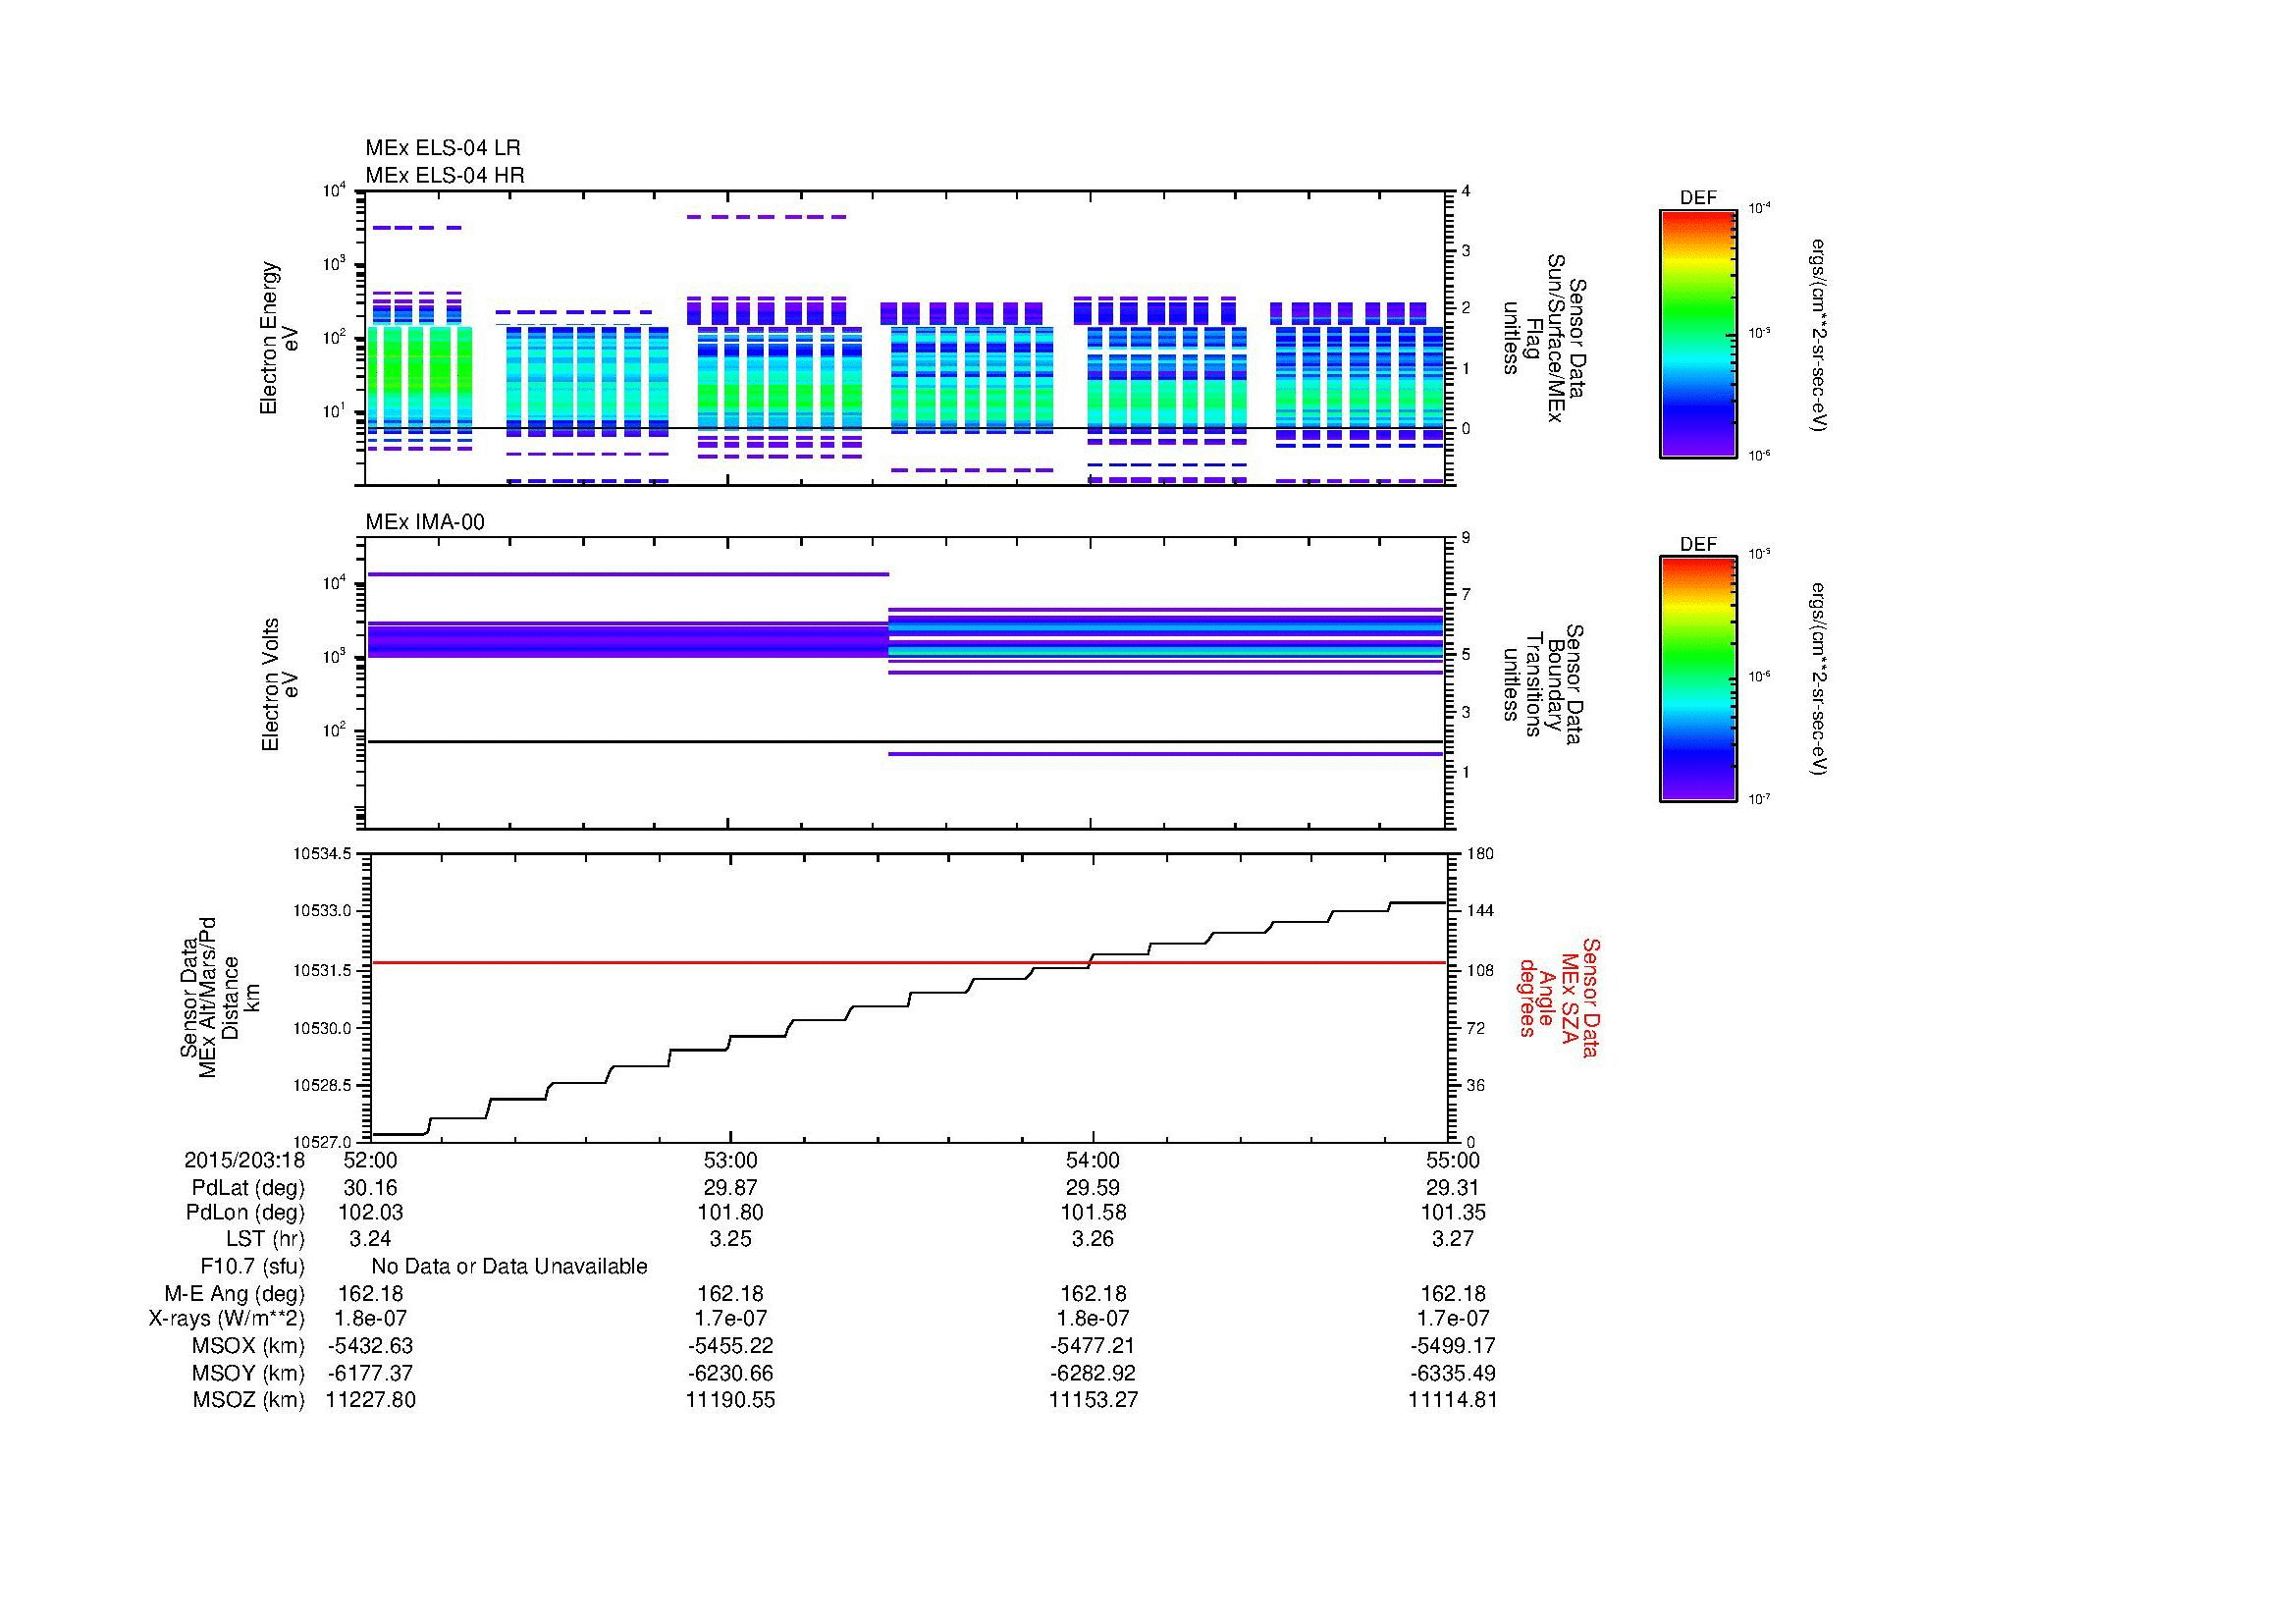Click the date label 2015/203:18
Screen dimensions: 2296x1623
tap(244, 1160)
